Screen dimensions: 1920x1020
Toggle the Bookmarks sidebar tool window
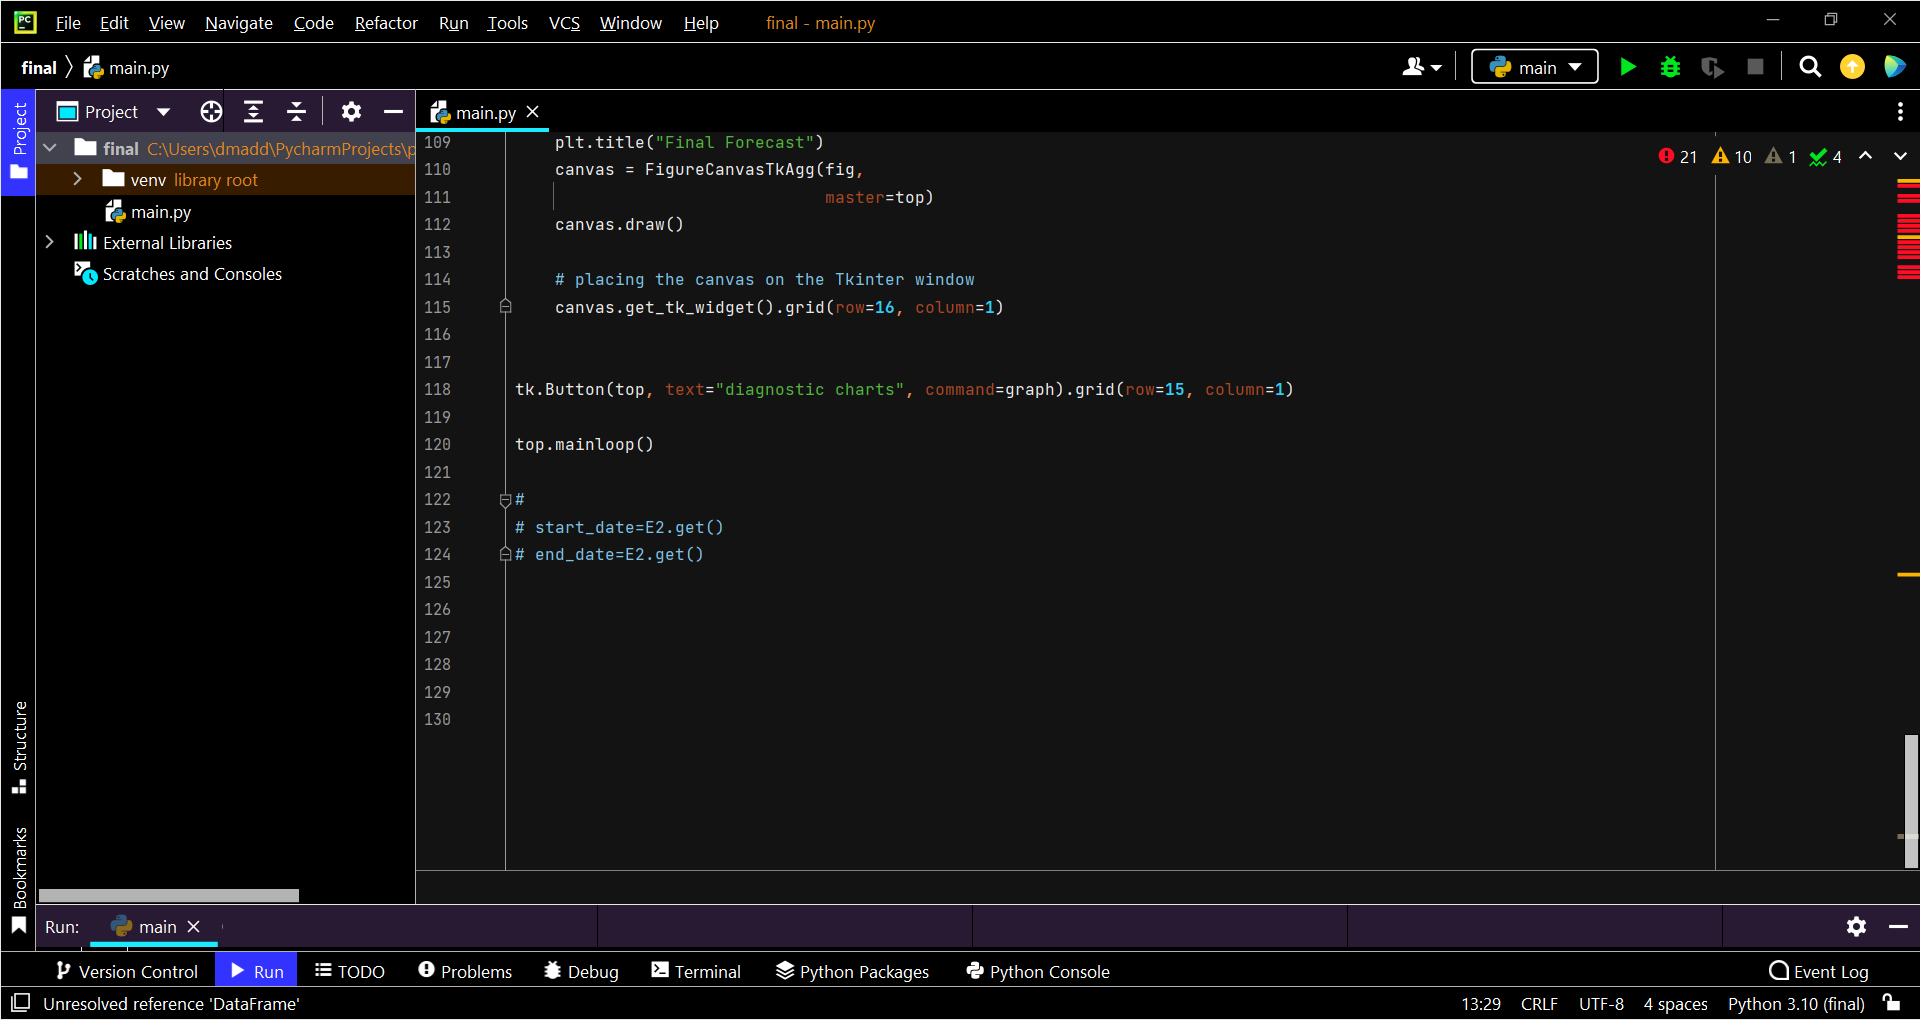click(18, 880)
